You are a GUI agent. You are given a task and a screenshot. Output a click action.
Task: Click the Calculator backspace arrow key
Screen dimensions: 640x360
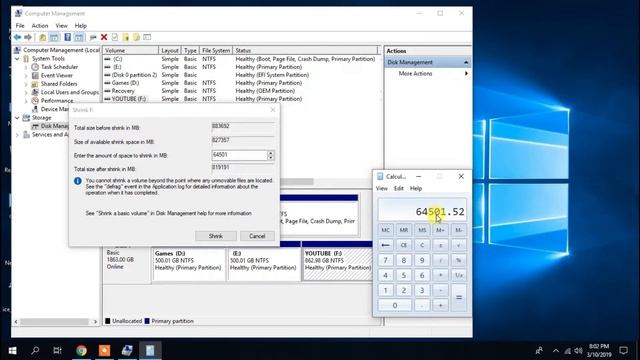(x=385, y=245)
